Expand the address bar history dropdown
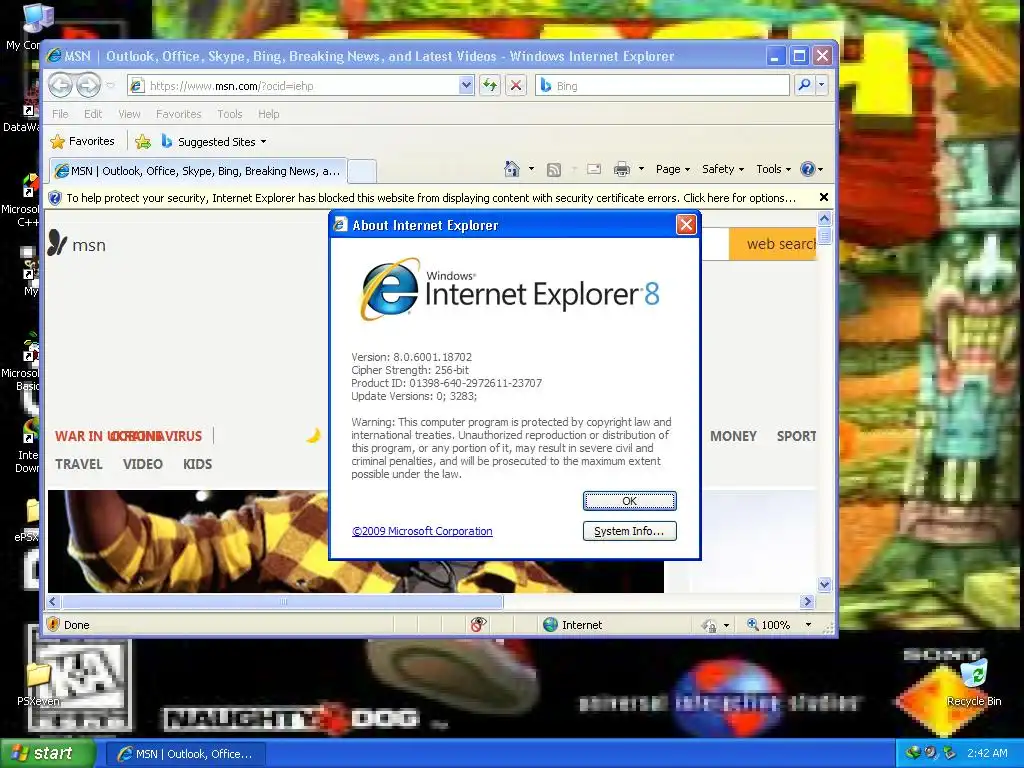Viewport: 1024px width, 768px height. (x=466, y=85)
